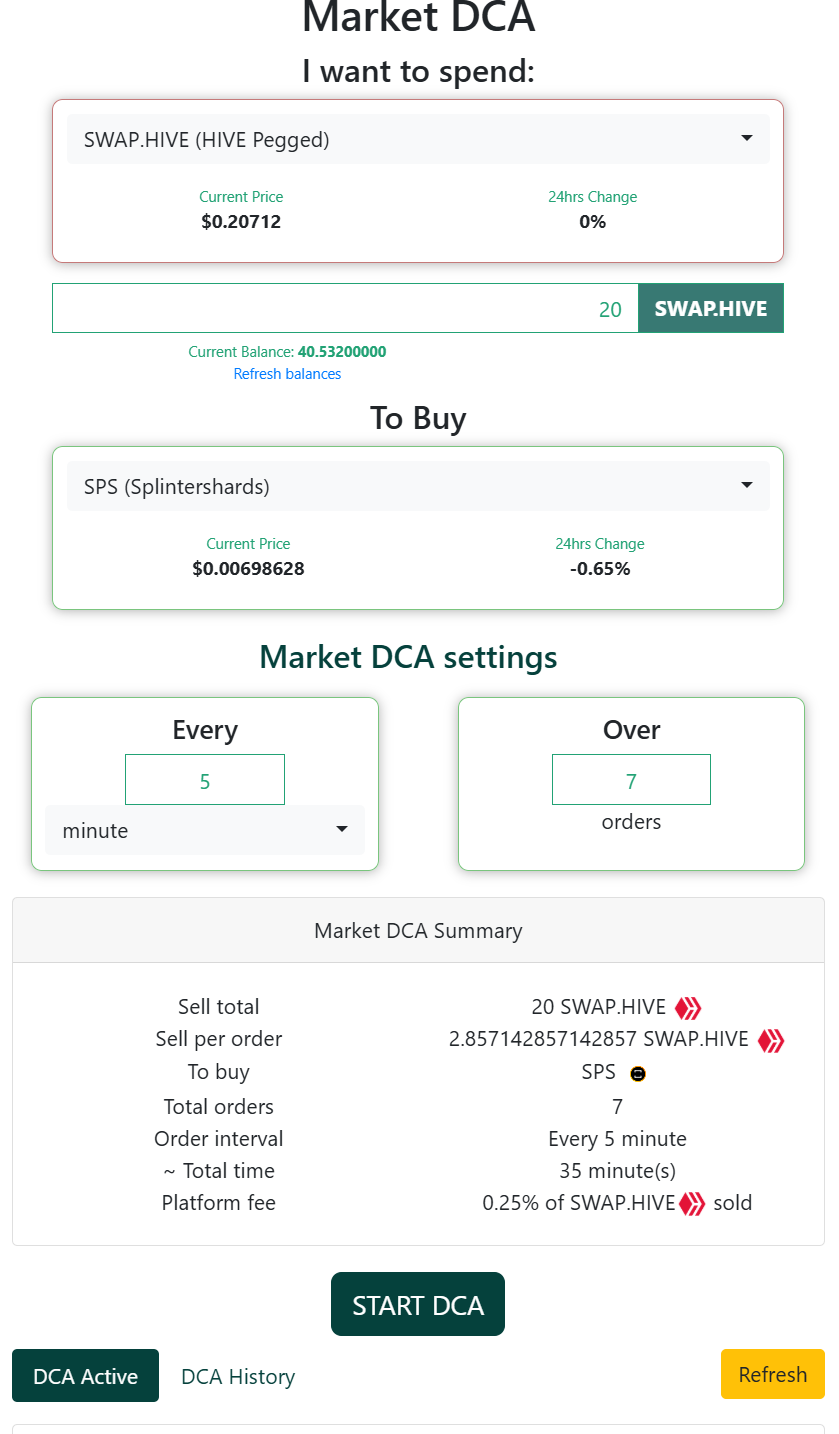The width and height of the screenshot is (839, 1434).
Task: Click the Market DCA Summary header
Action: (x=418, y=931)
